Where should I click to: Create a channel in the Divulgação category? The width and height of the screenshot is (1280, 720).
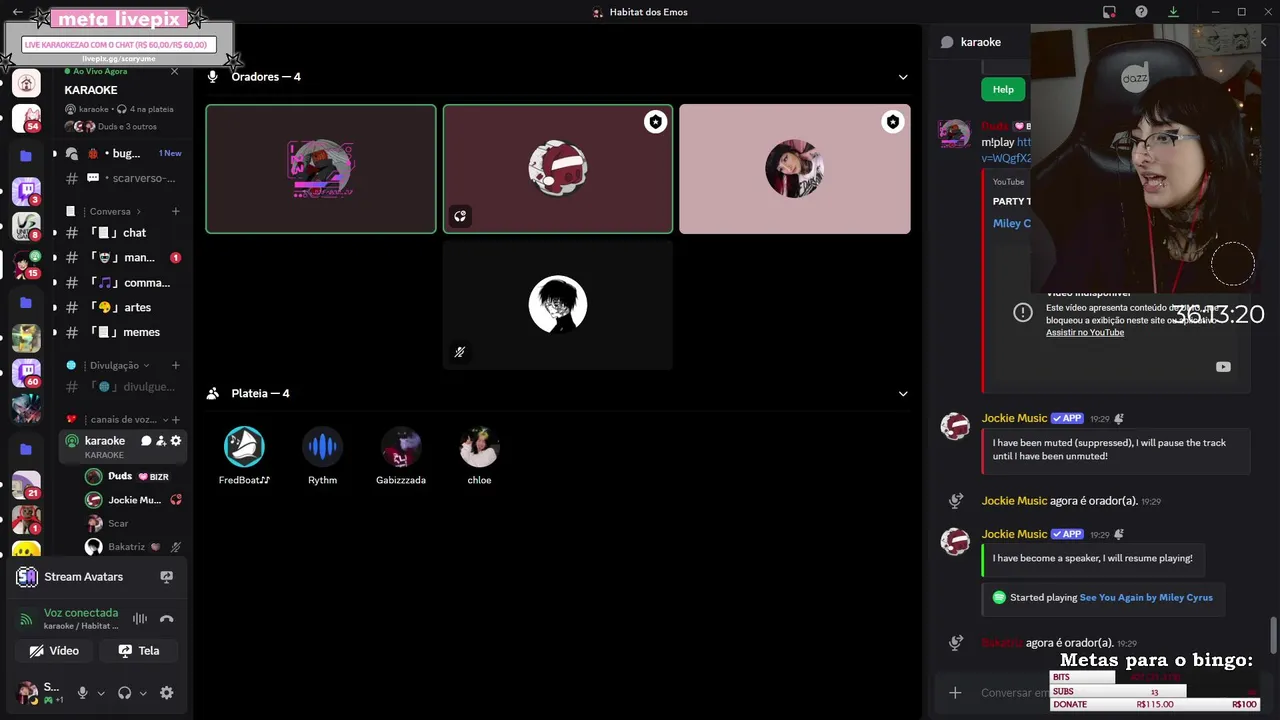pyautogui.click(x=176, y=365)
